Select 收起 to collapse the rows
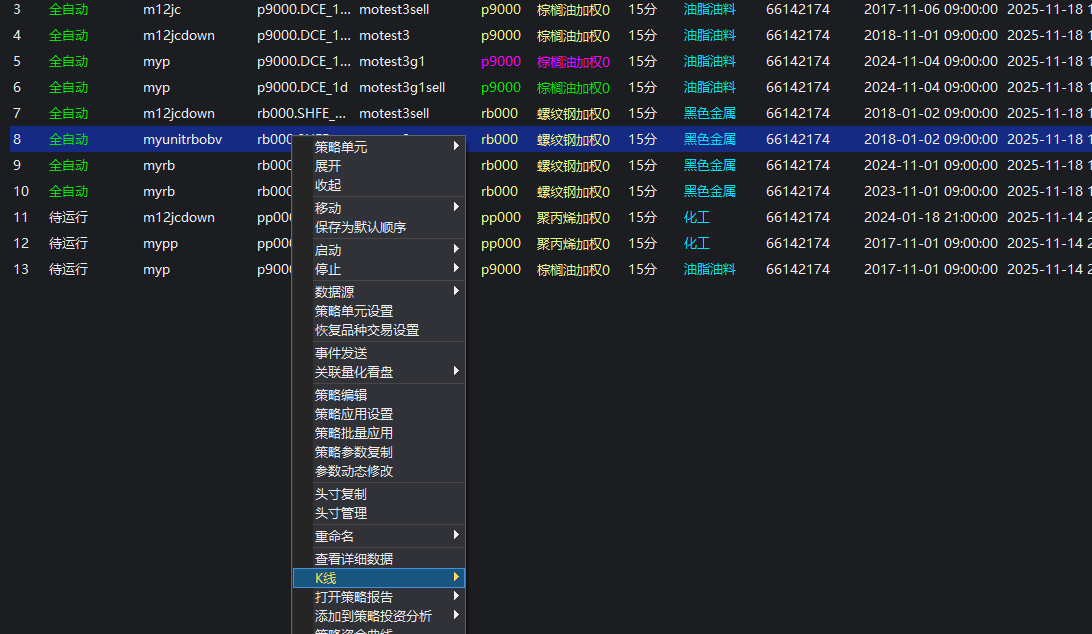This screenshot has width=1092, height=634. pos(328,185)
